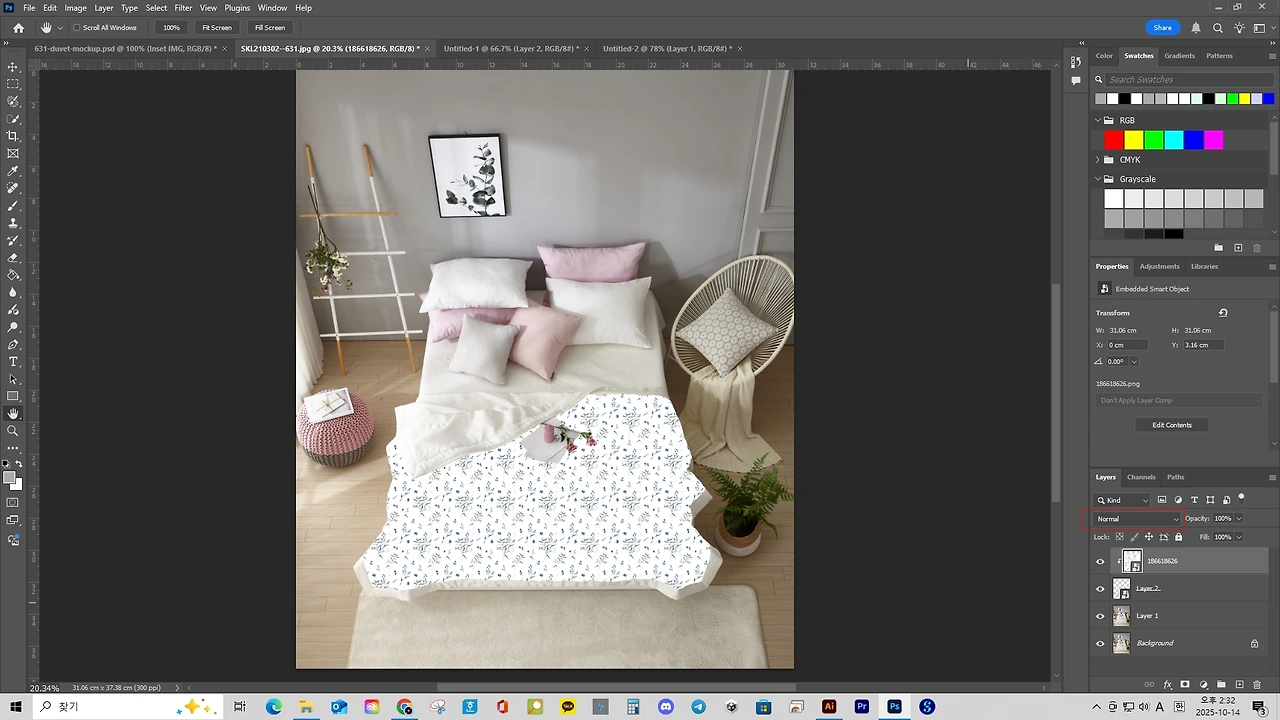Pick the red swatch under RGB
Image resolution: width=1280 pixels, height=720 pixels.
[1113, 140]
